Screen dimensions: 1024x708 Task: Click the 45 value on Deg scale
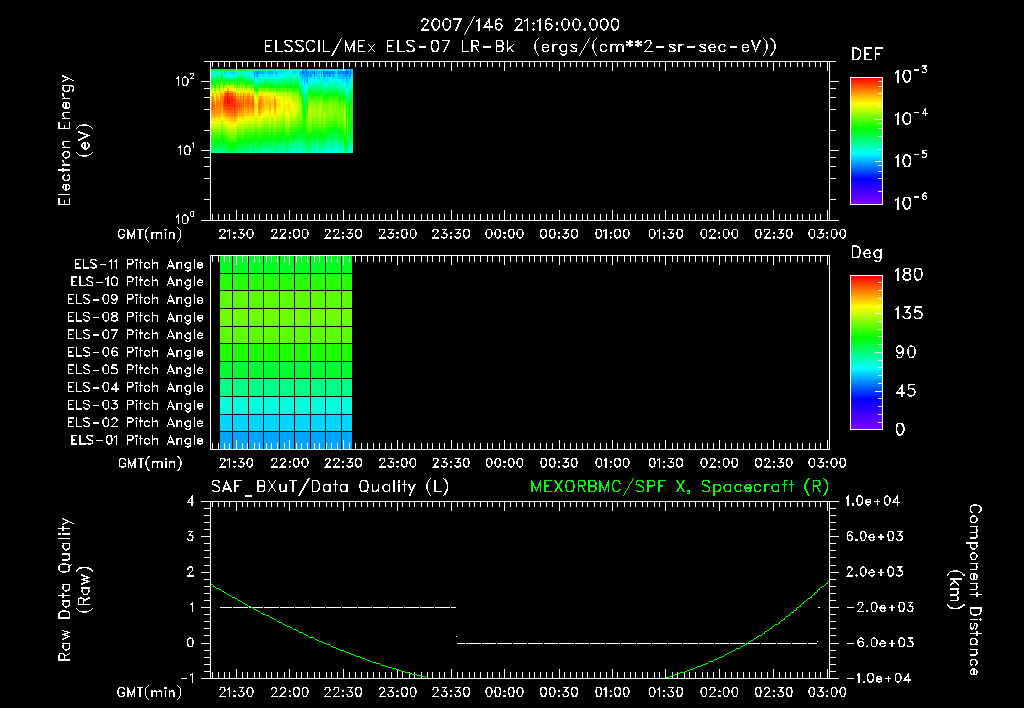pos(905,391)
